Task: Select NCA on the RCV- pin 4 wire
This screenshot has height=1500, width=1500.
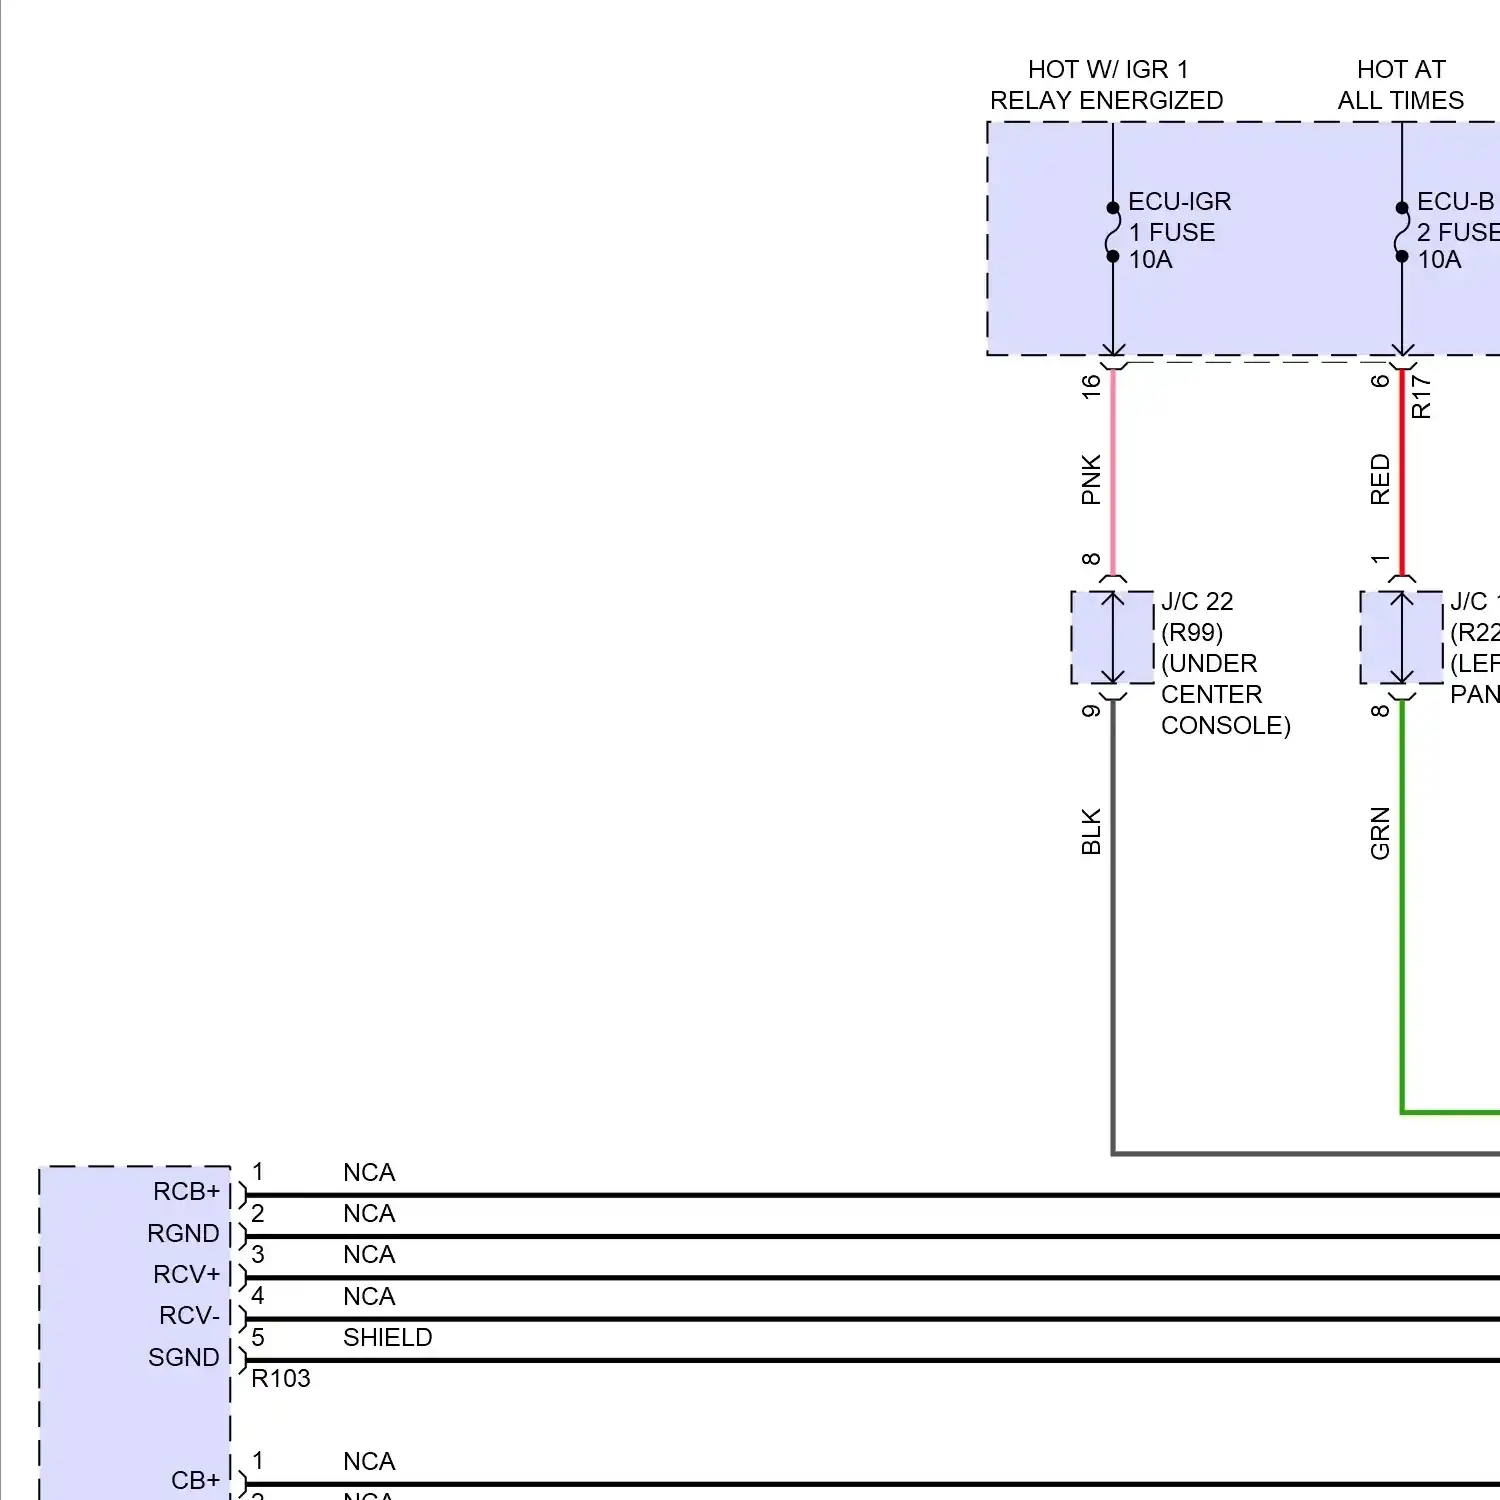Action: (x=369, y=1297)
